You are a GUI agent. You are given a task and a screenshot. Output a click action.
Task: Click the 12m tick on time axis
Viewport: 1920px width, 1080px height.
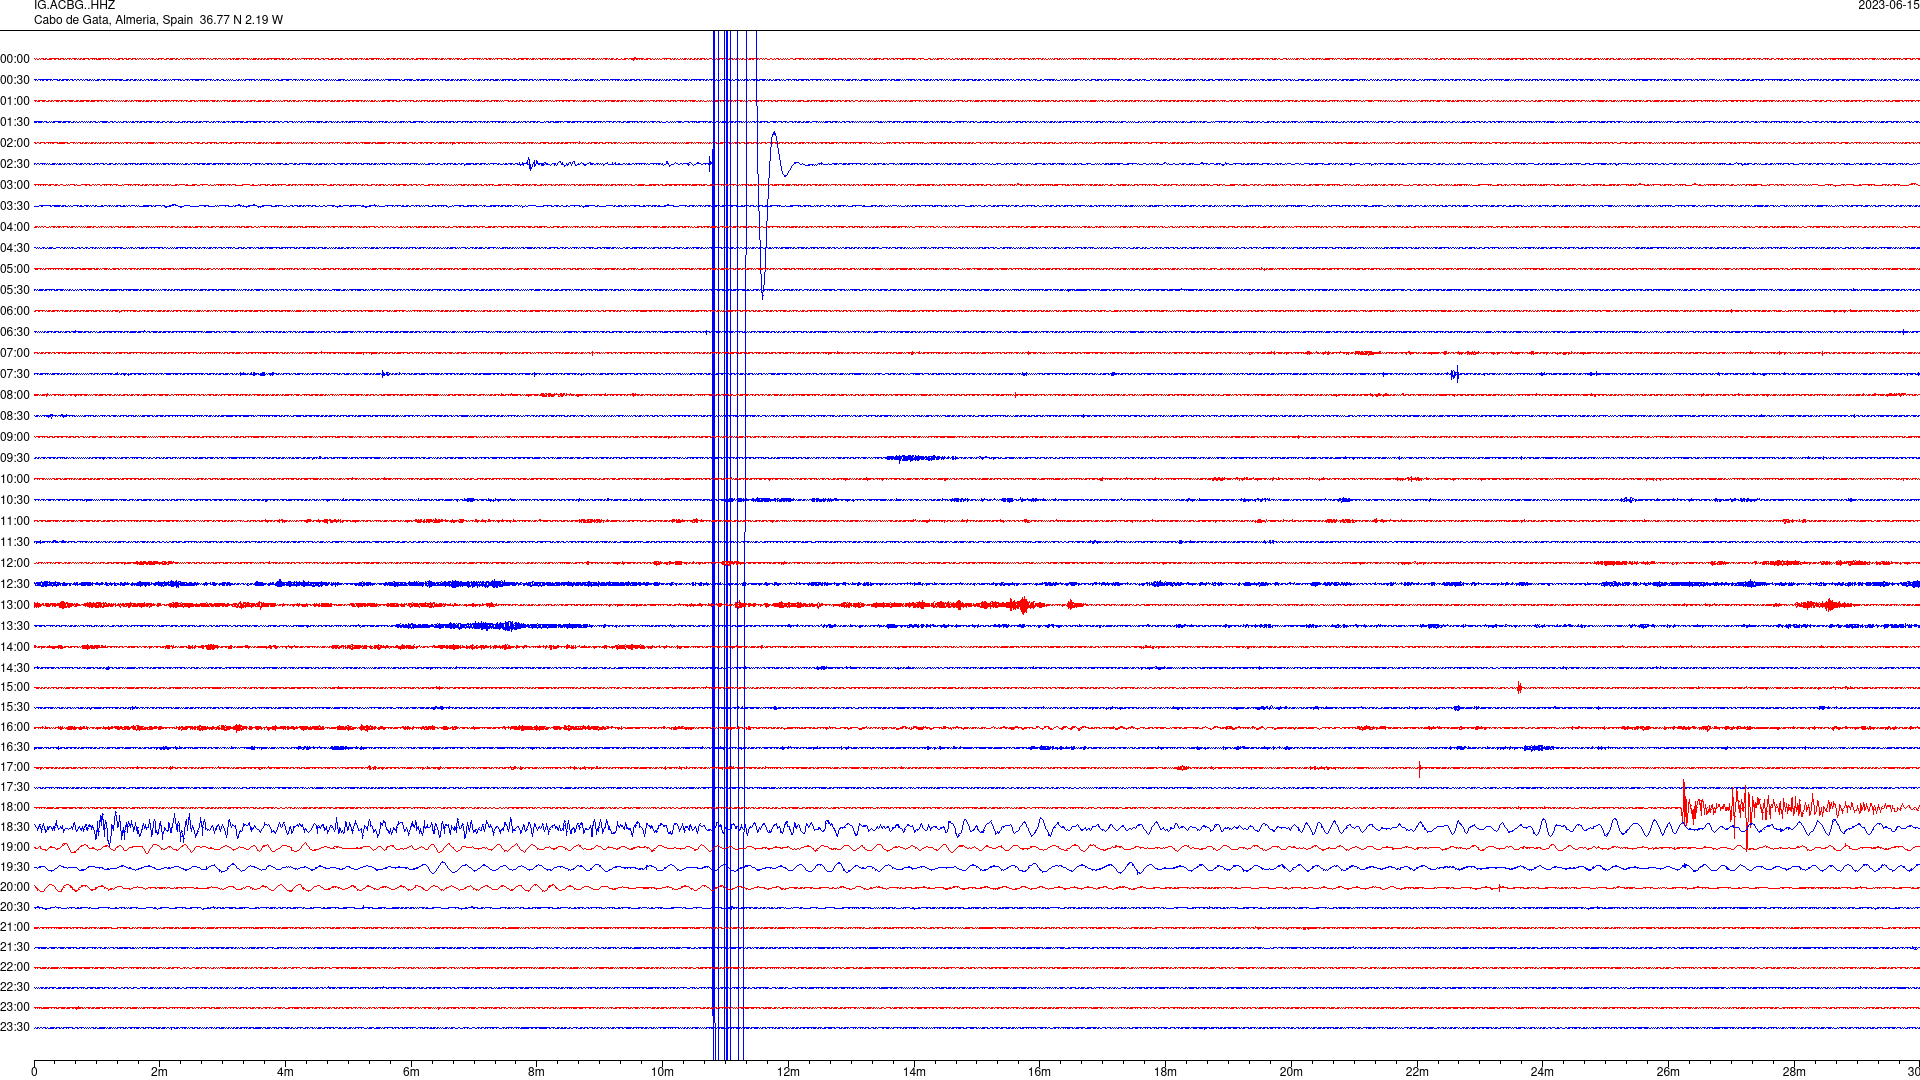[788, 1072]
